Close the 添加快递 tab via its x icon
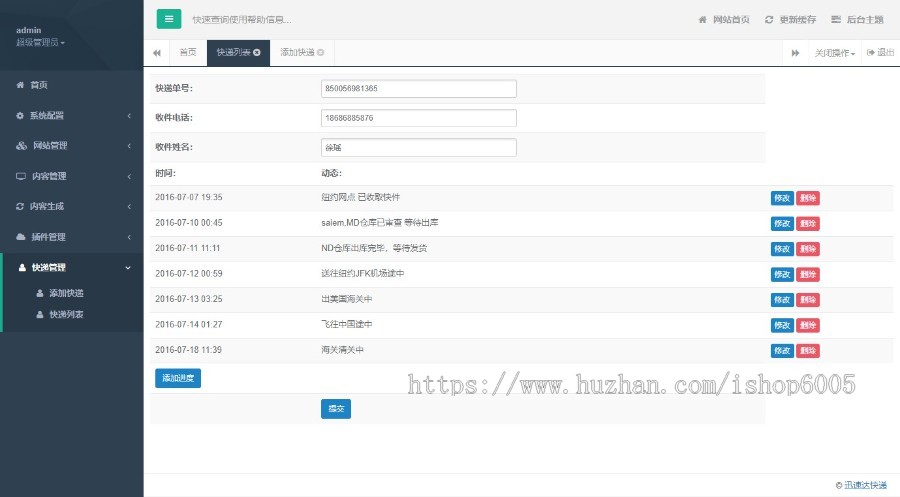Screen dimensions: 900x497 (x=321, y=52)
